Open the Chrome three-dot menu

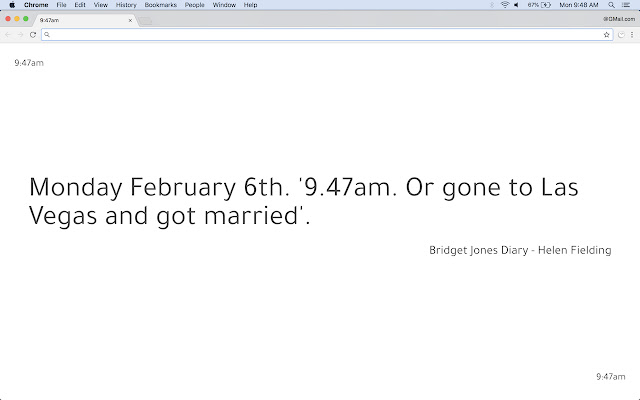pyautogui.click(x=631, y=34)
